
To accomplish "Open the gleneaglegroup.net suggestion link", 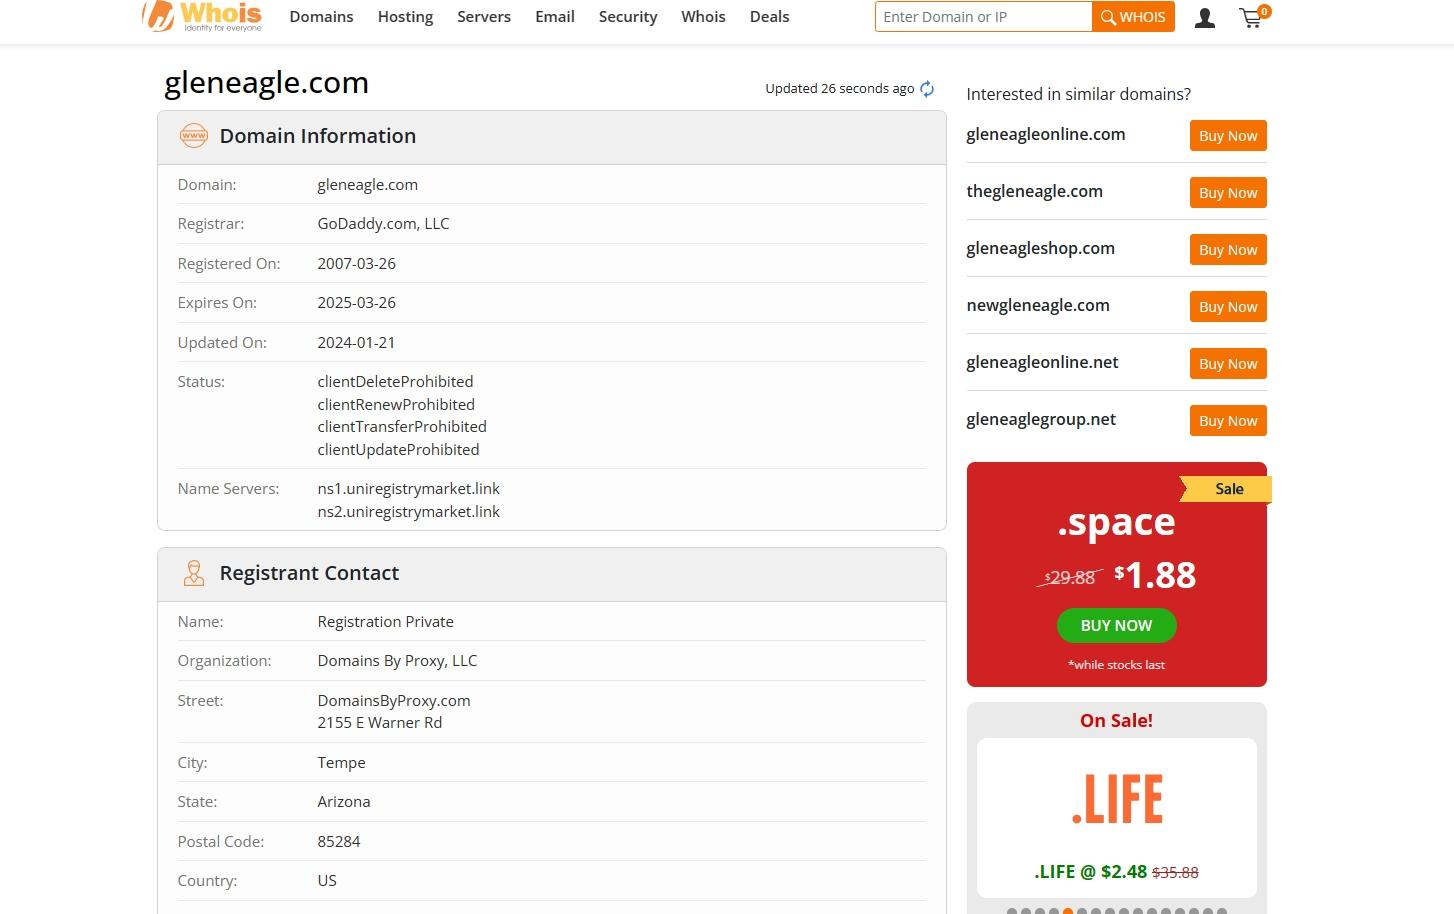I will [x=1041, y=420].
